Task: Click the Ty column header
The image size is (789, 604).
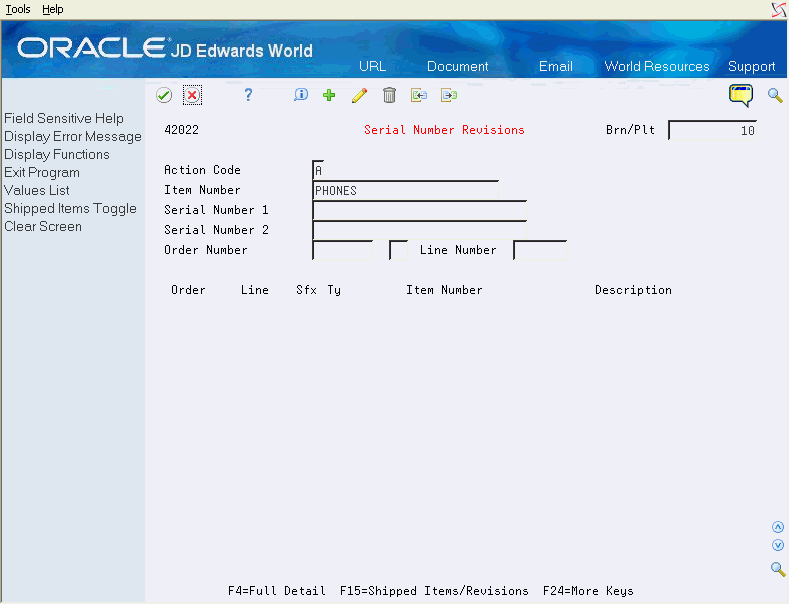Action: [334, 290]
